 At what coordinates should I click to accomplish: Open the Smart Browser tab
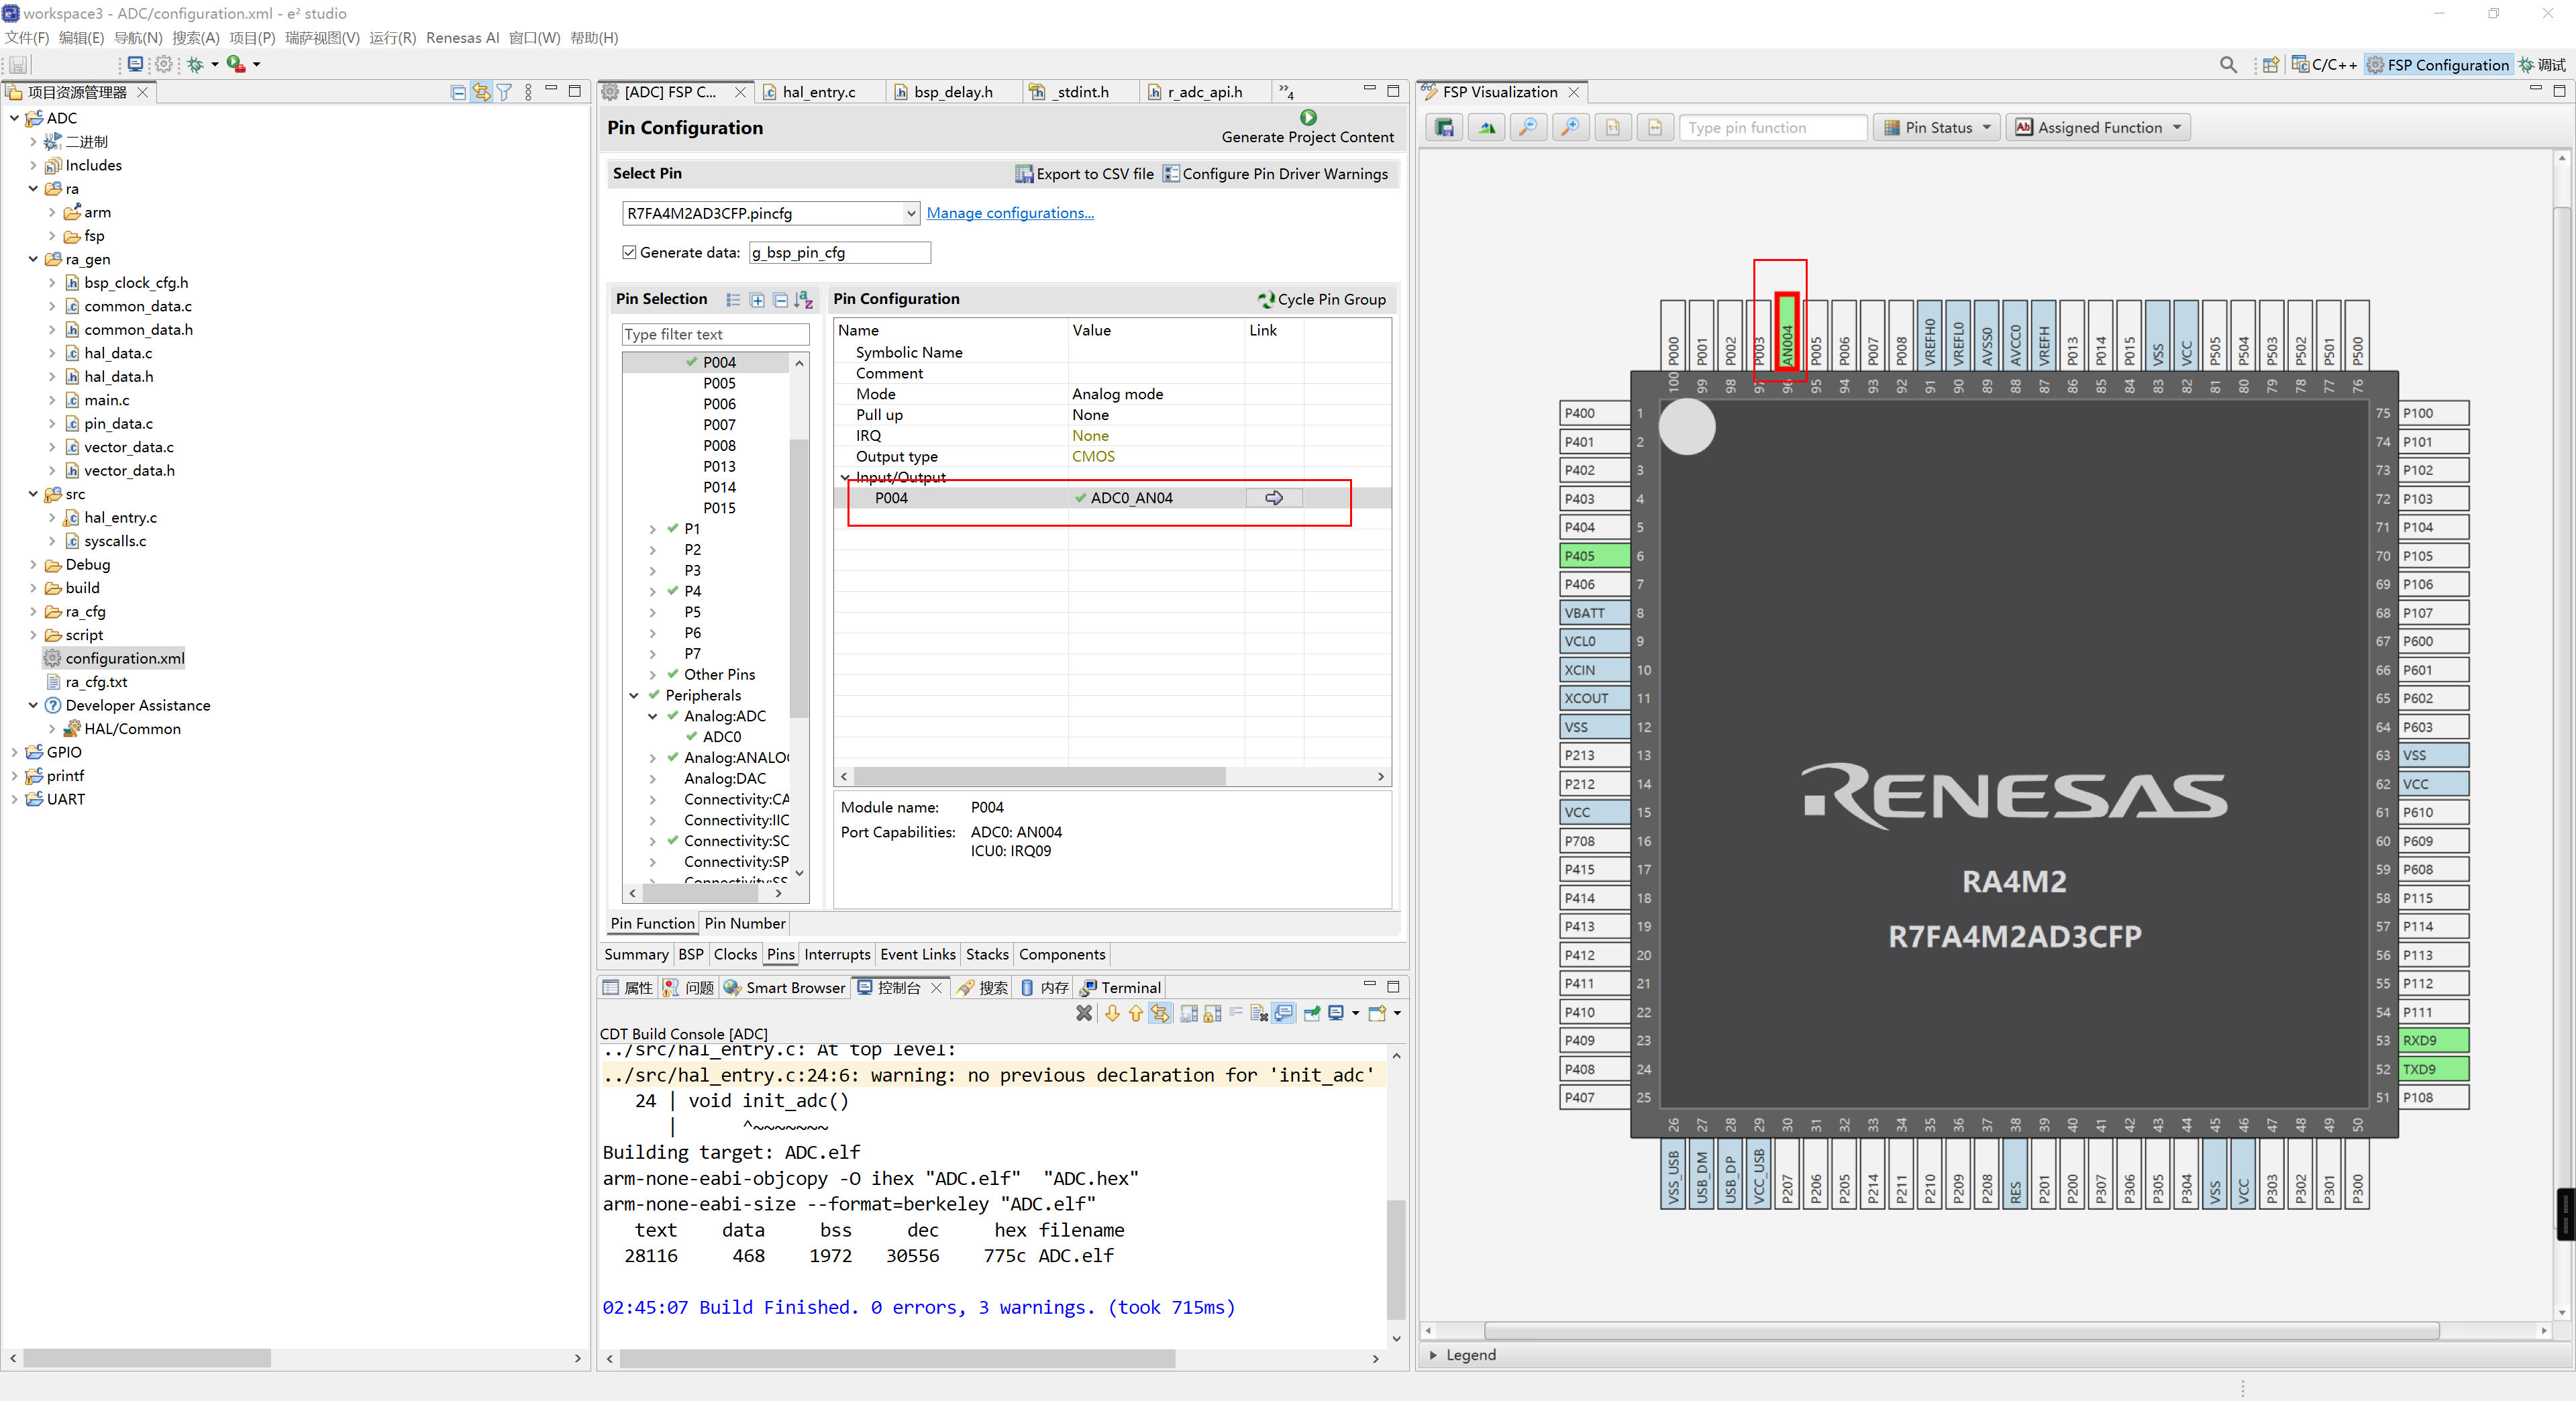pos(785,988)
